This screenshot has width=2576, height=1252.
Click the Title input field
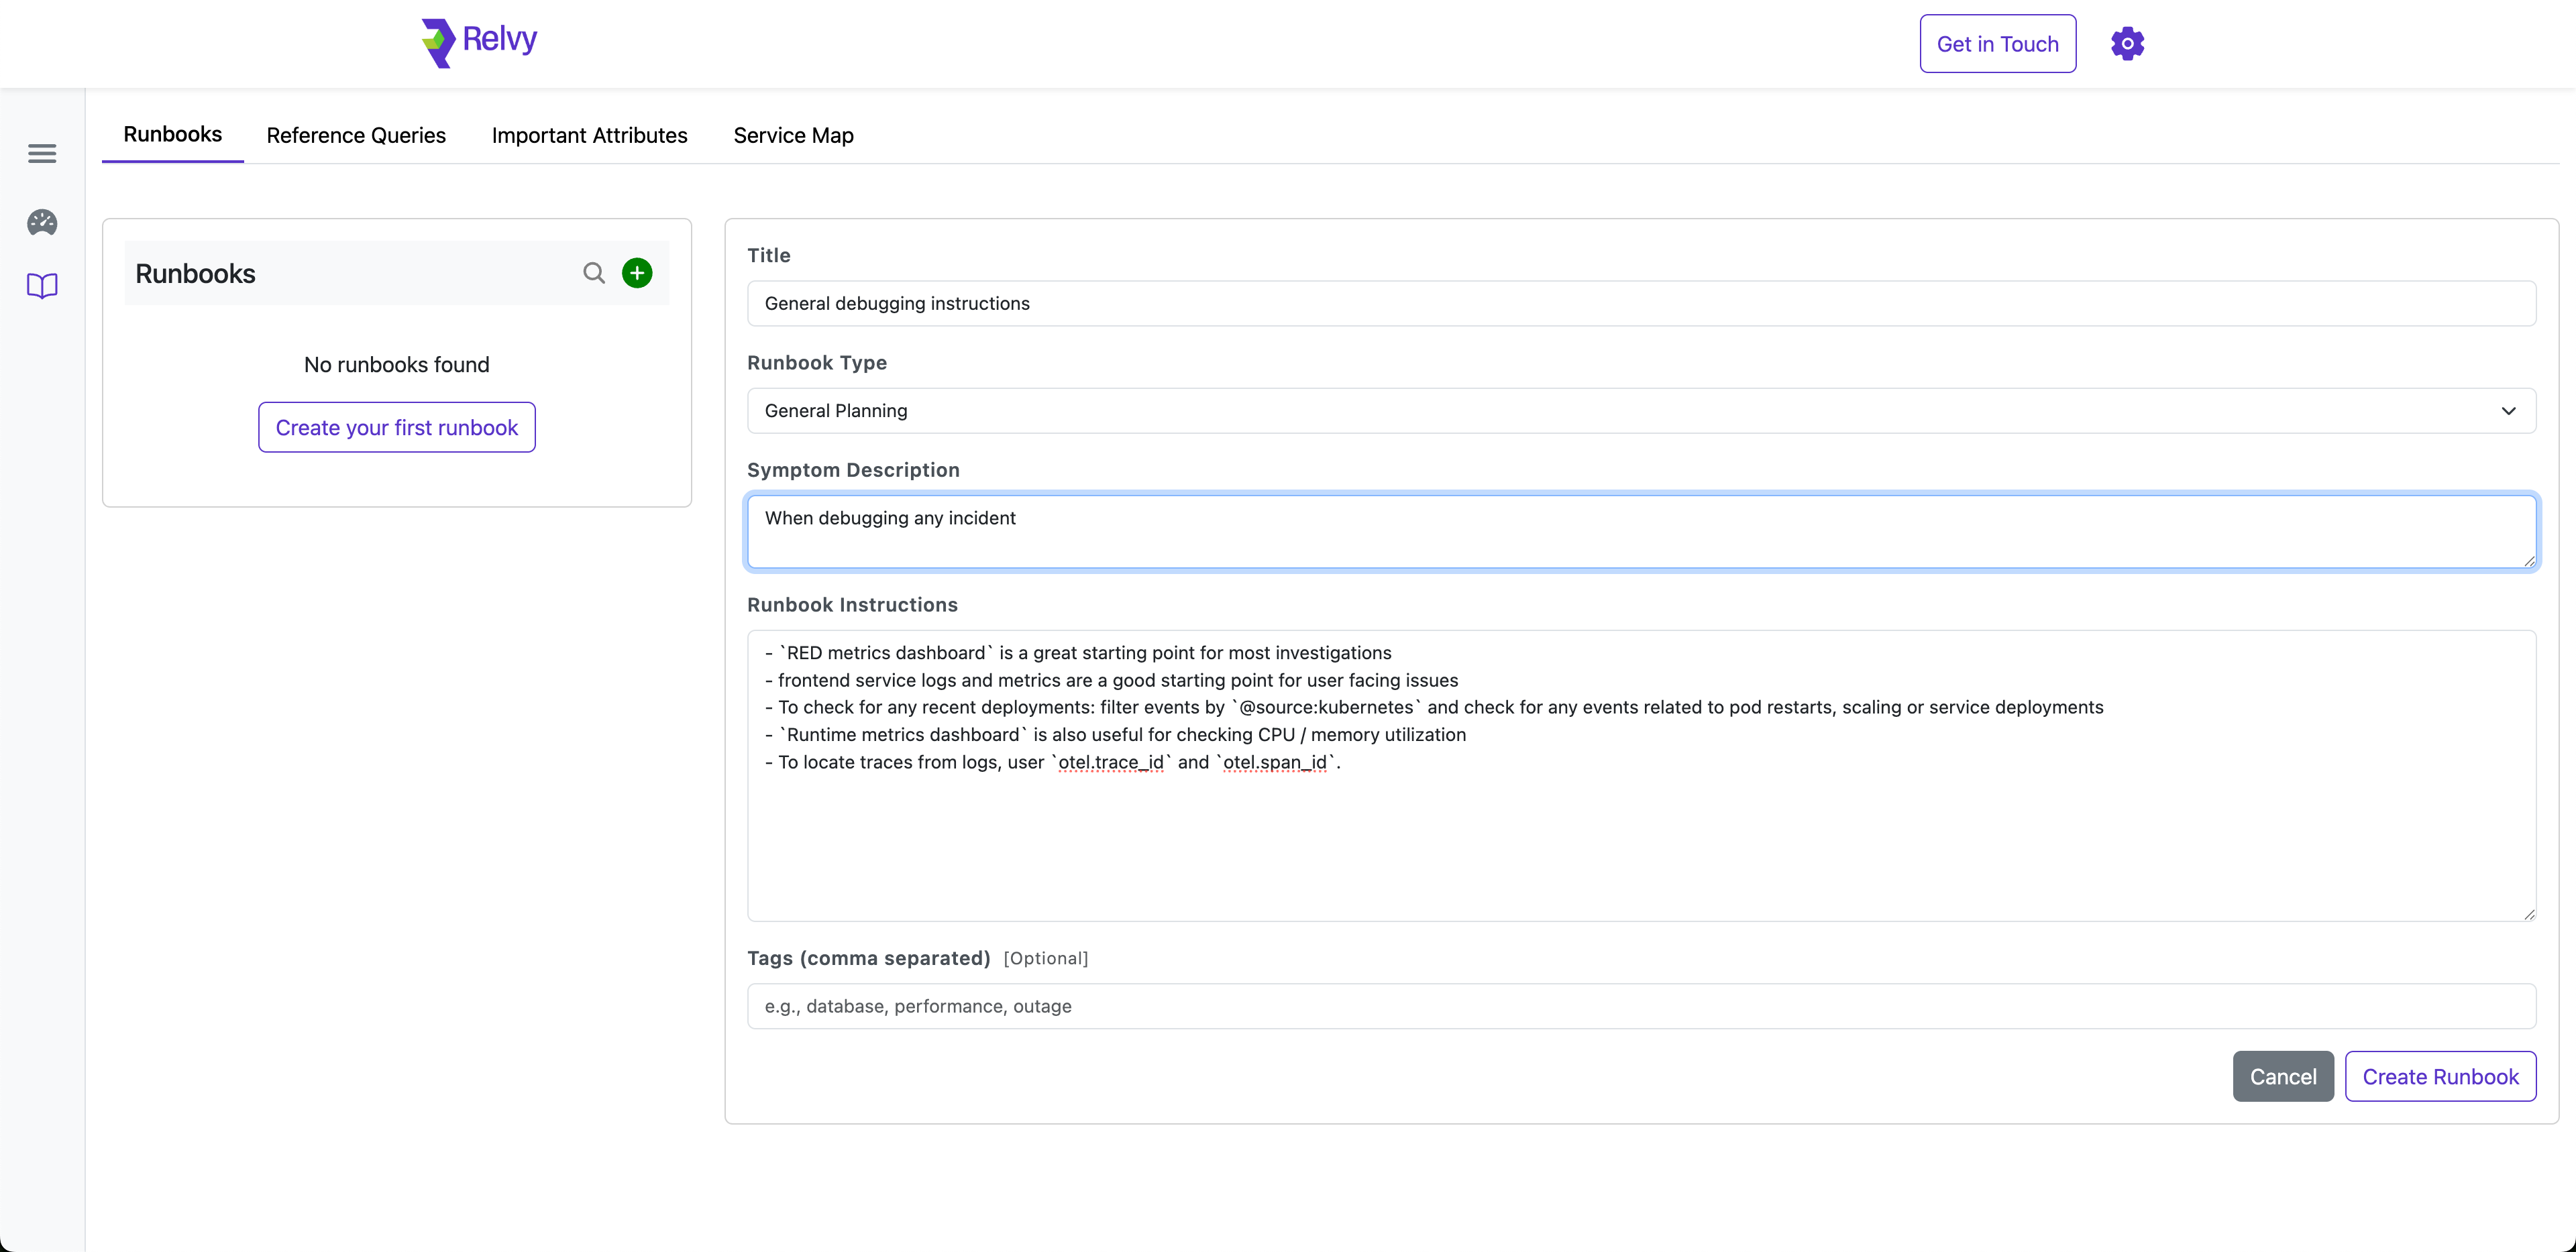coord(1640,303)
